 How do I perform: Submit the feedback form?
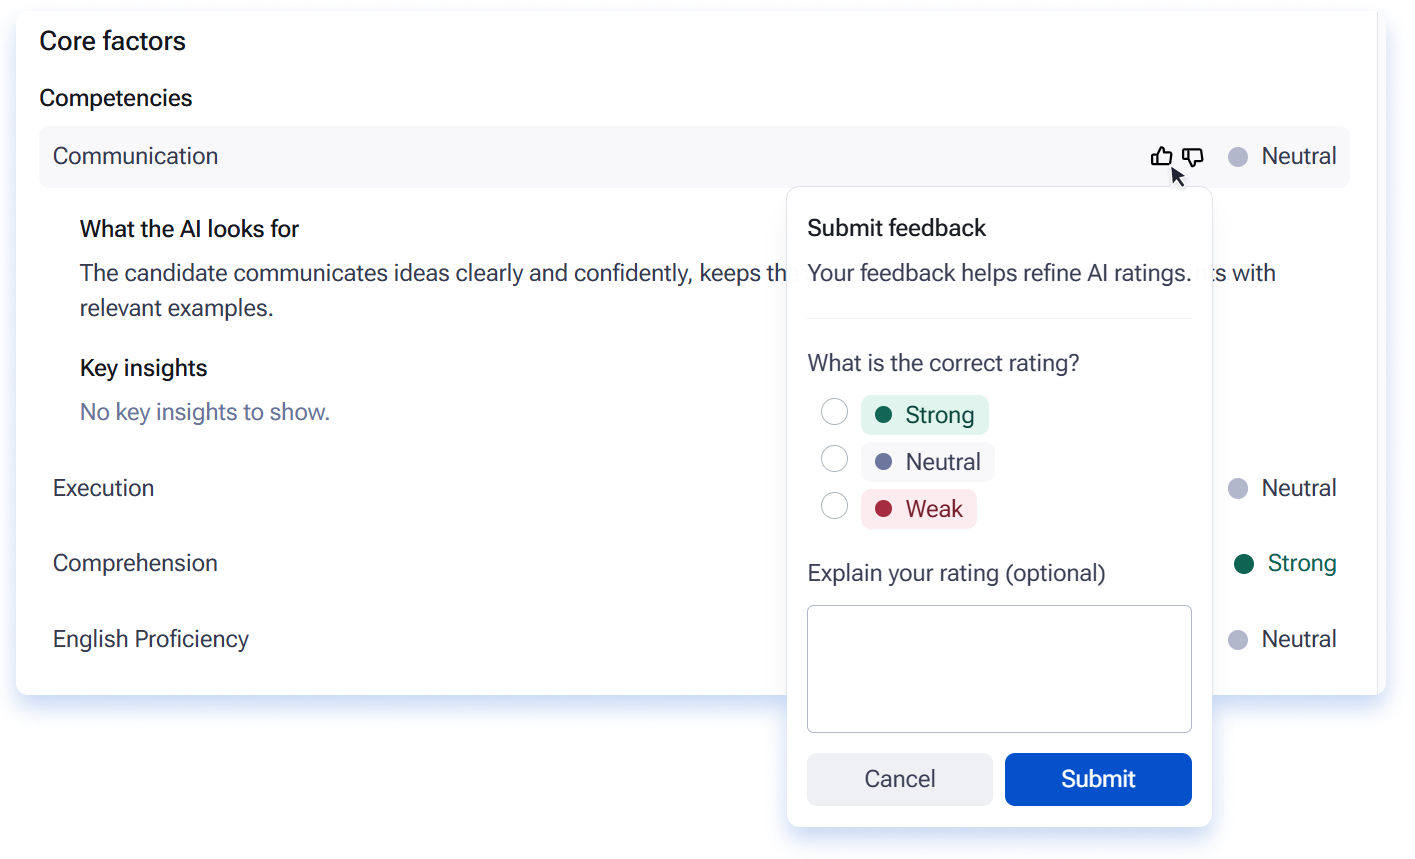point(1098,779)
